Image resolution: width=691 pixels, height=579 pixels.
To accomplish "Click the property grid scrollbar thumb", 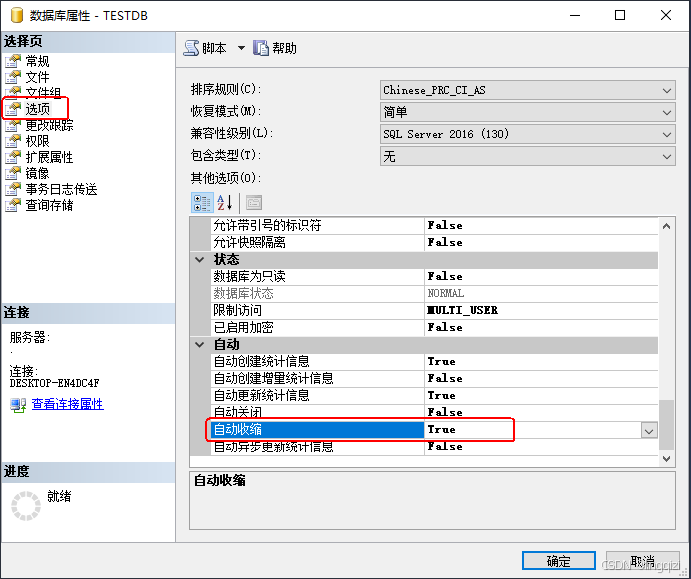I will click(x=666, y=425).
